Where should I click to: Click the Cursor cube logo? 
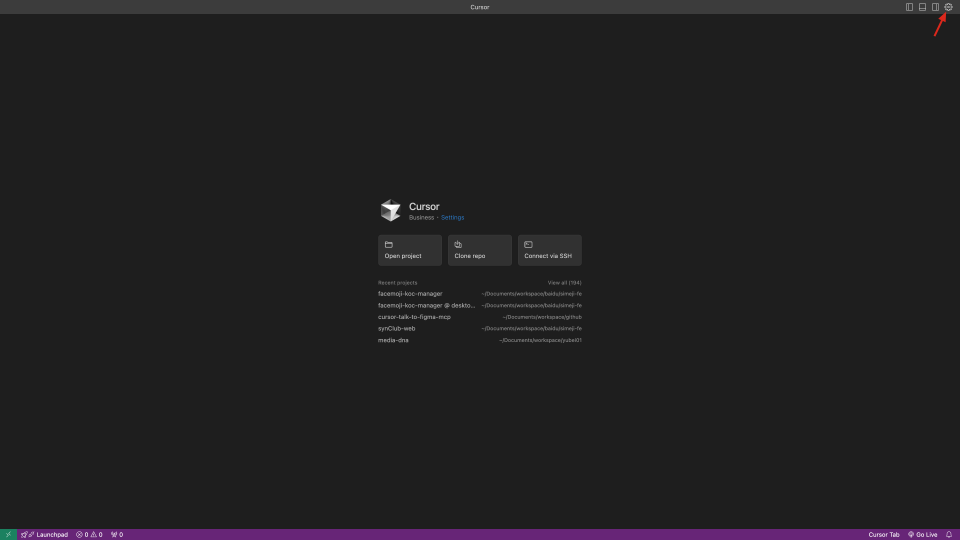pyautogui.click(x=391, y=211)
